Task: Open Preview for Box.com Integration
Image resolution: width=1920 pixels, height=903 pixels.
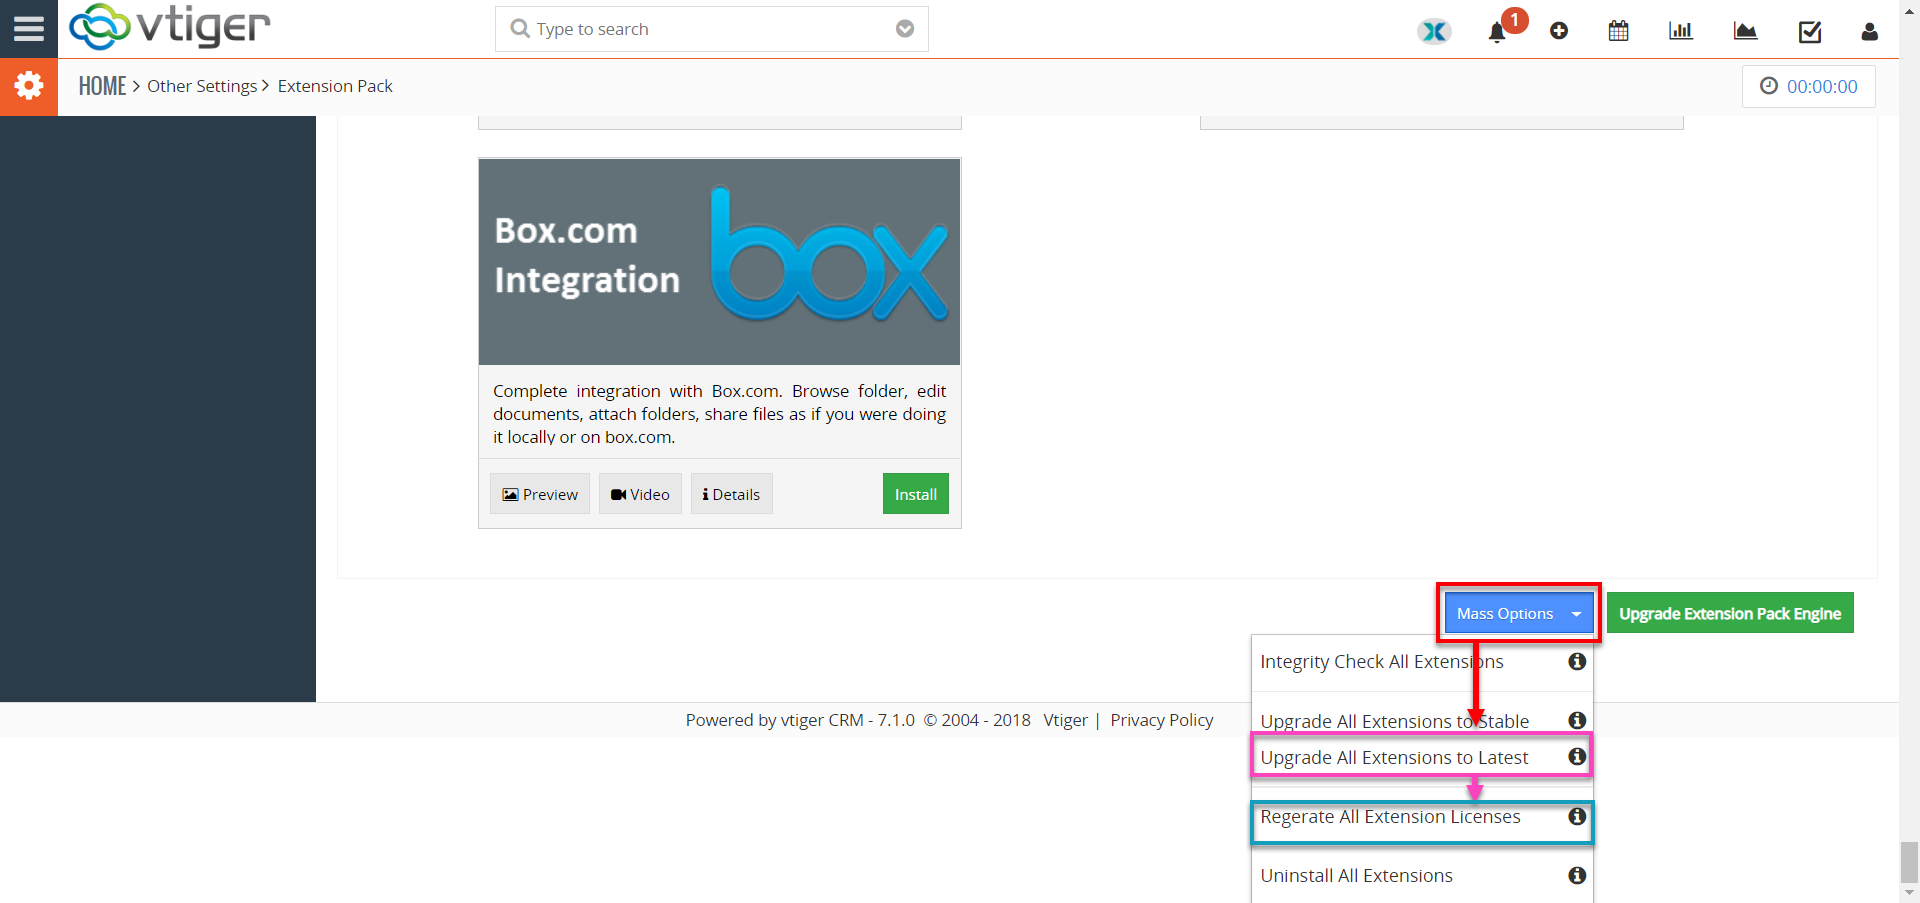Action: click(x=540, y=494)
